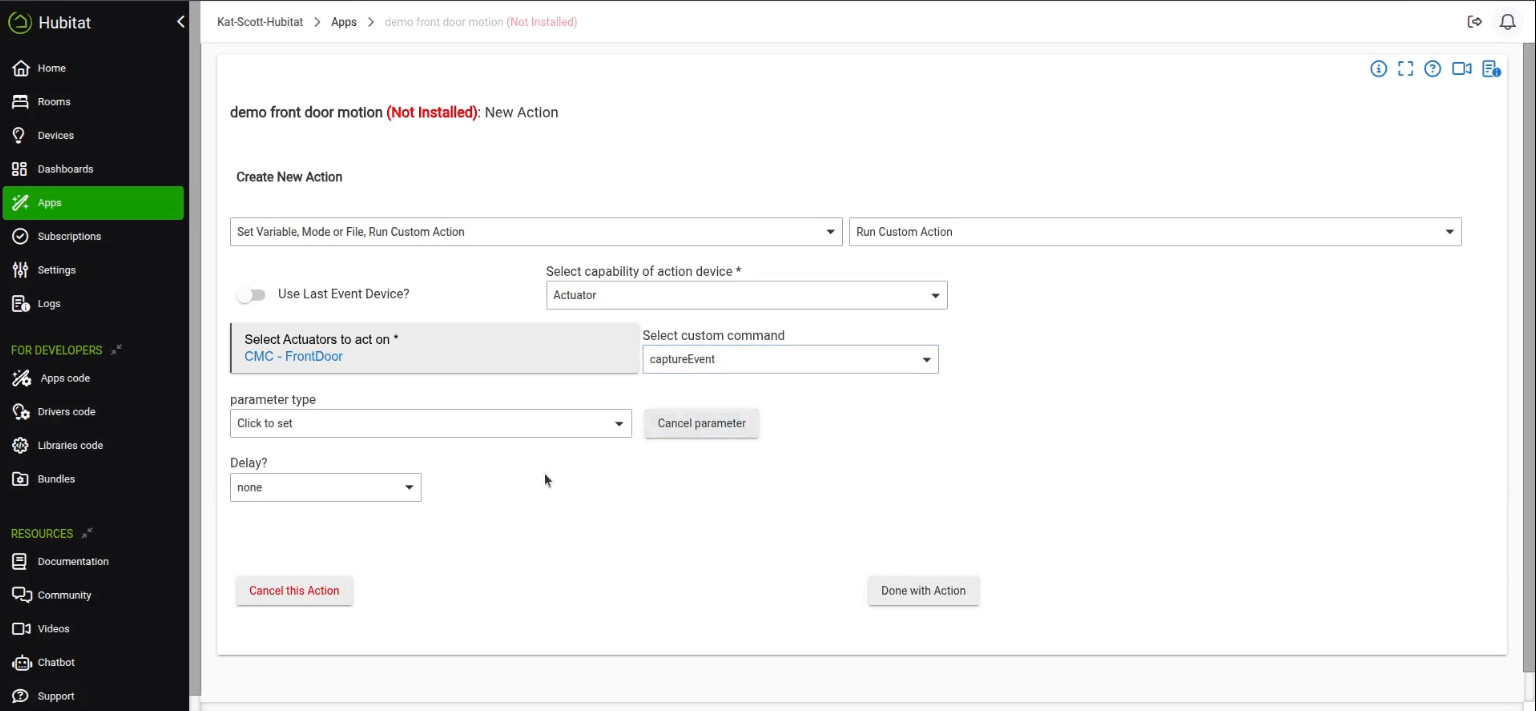The height and width of the screenshot is (711, 1536).
Task: Click the Bundles box icon
Action: [20, 479]
